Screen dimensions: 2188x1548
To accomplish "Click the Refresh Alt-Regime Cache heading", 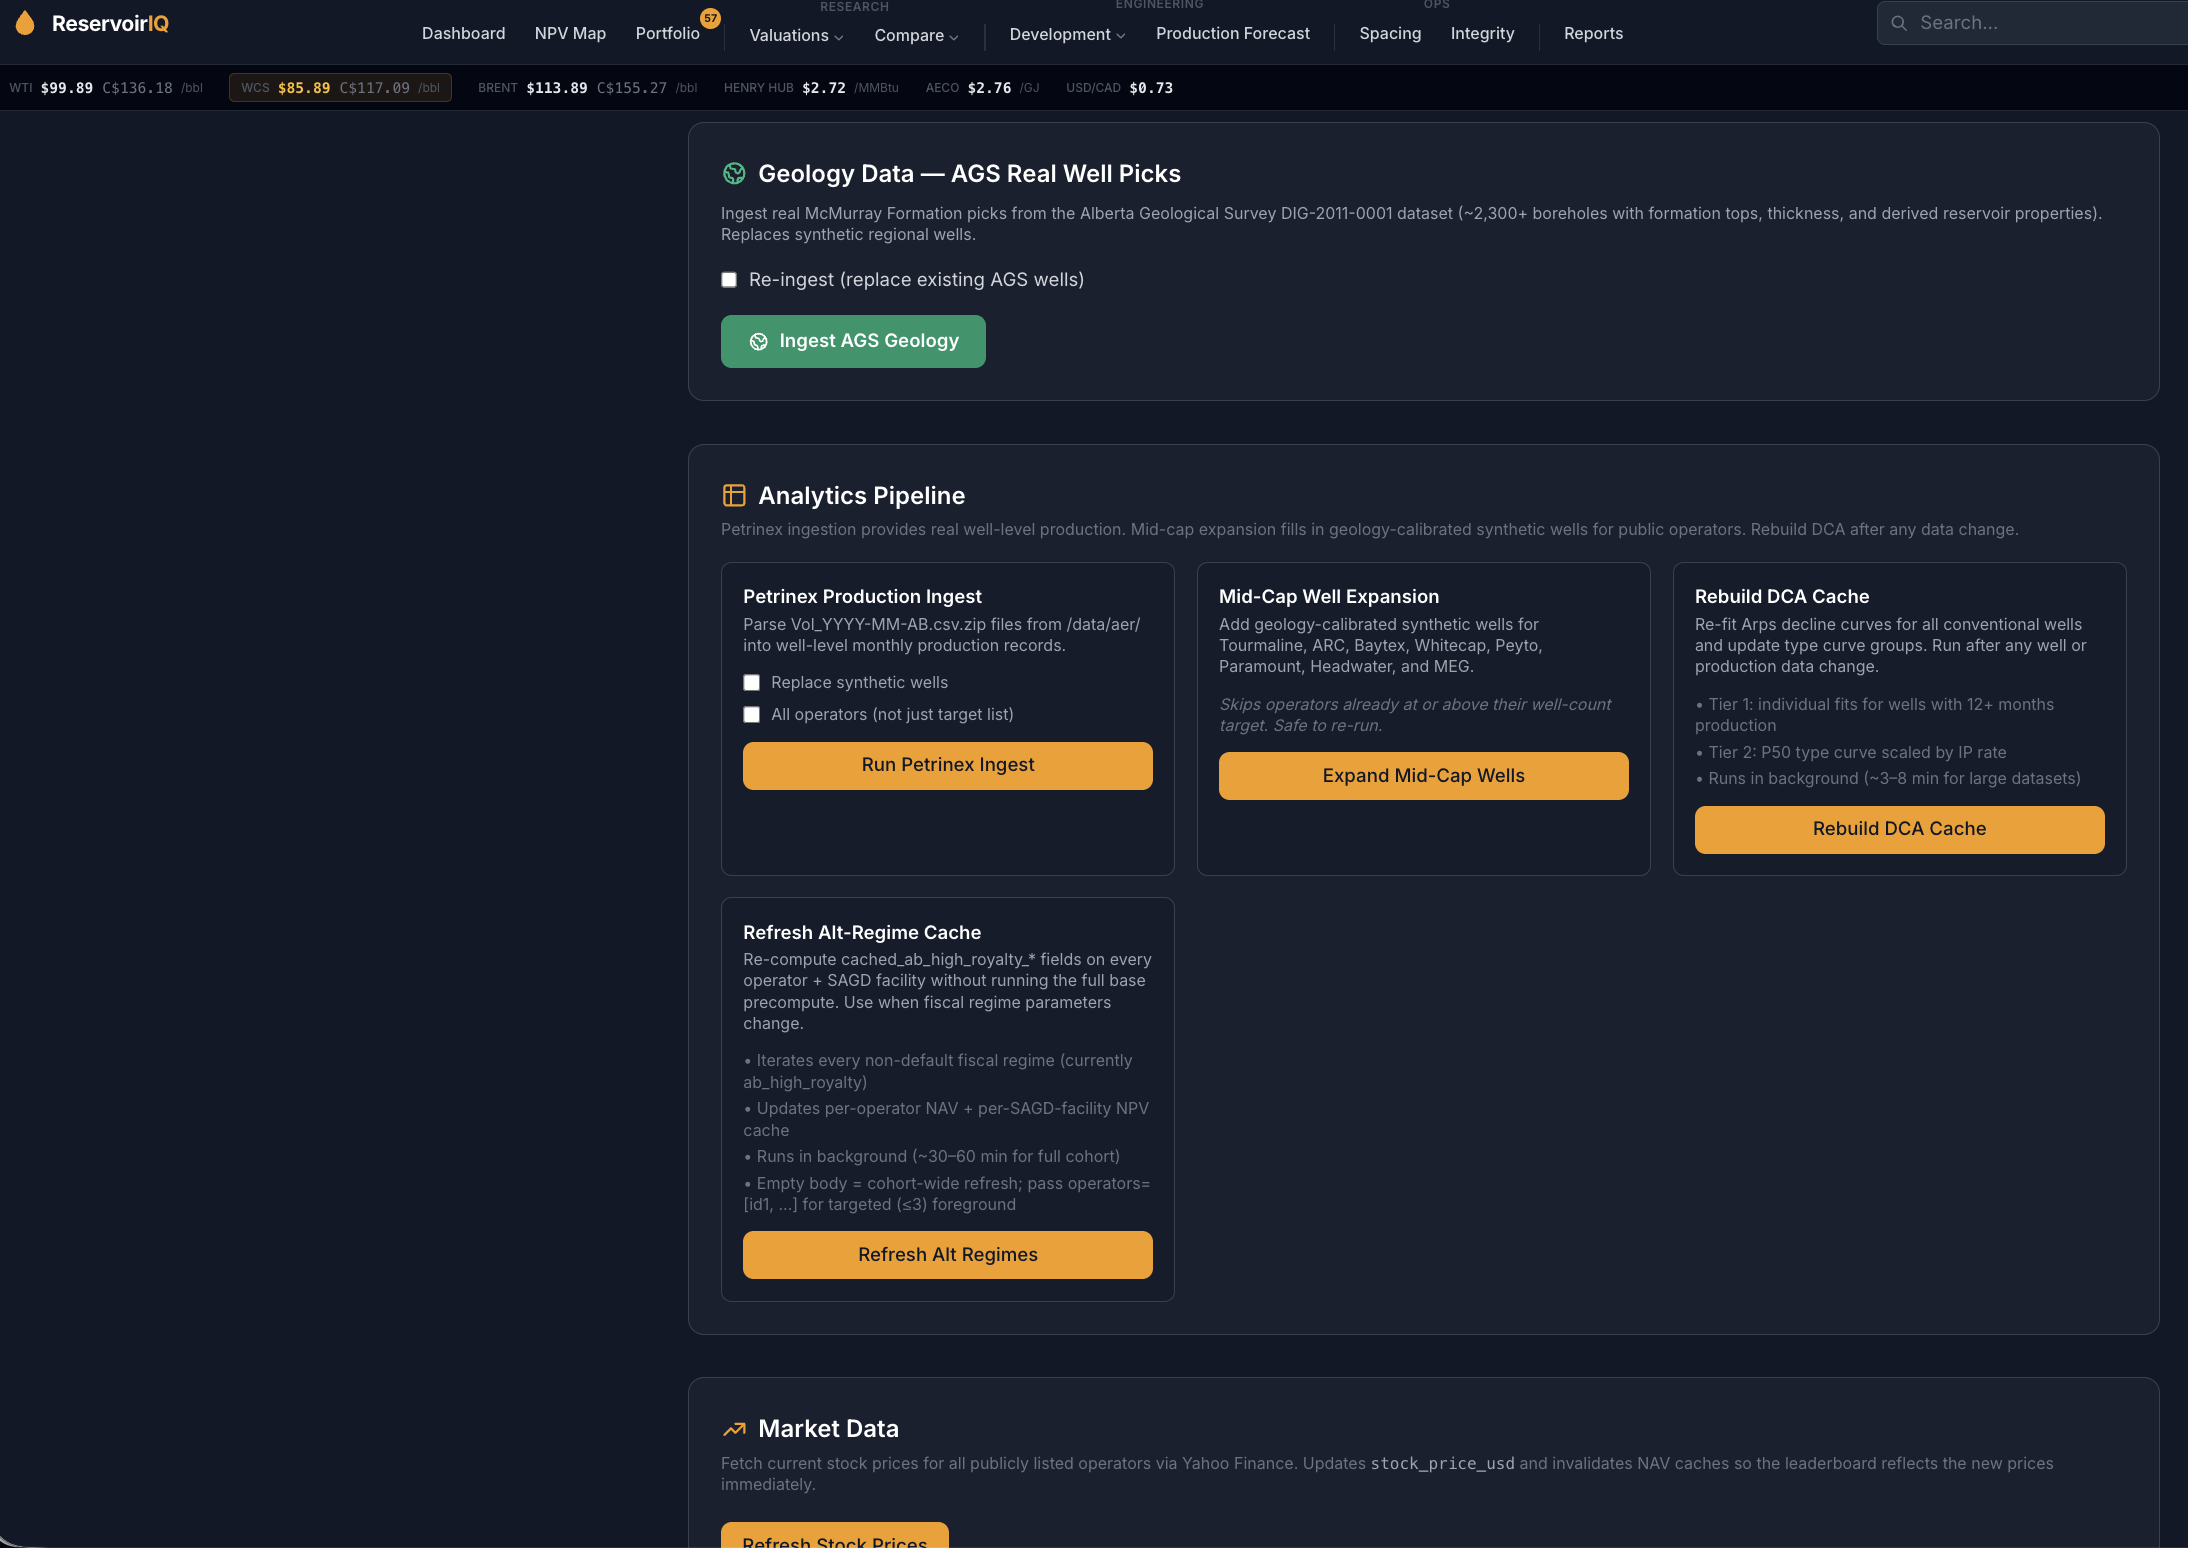I will 862,933.
